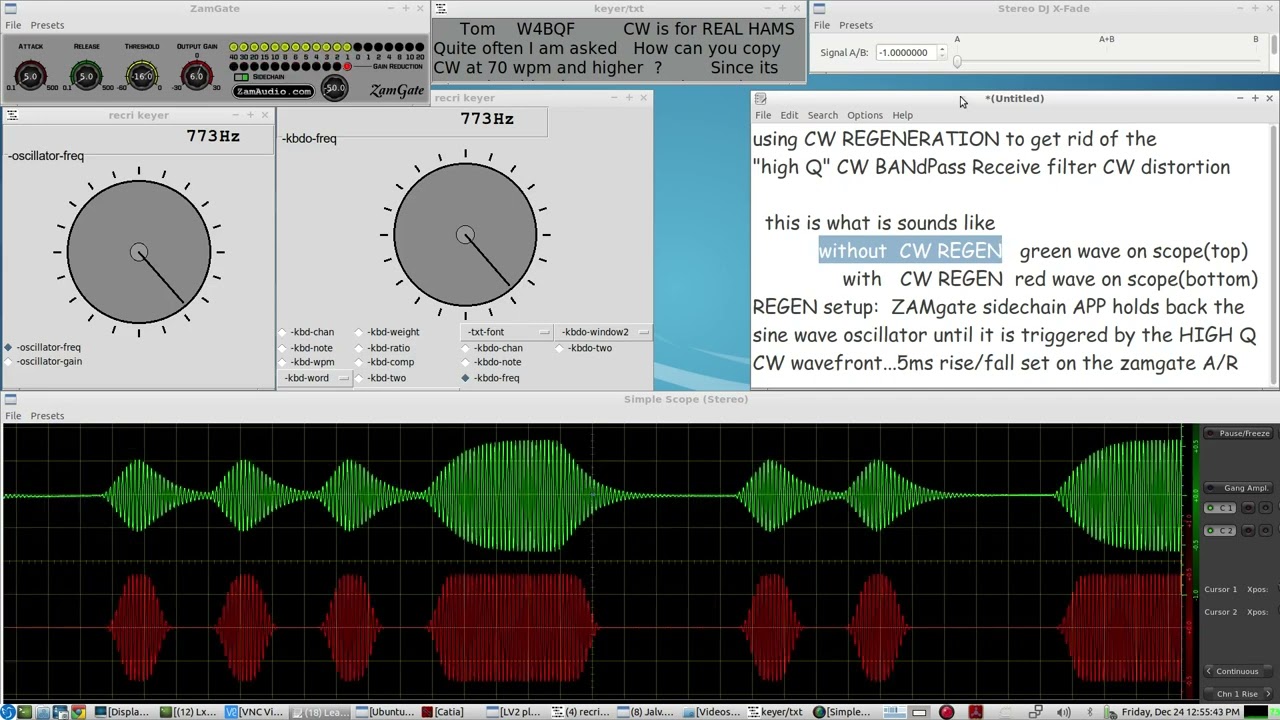Select the -kbd-two radio option
Viewport: 1280px width, 720px height.
381,378
